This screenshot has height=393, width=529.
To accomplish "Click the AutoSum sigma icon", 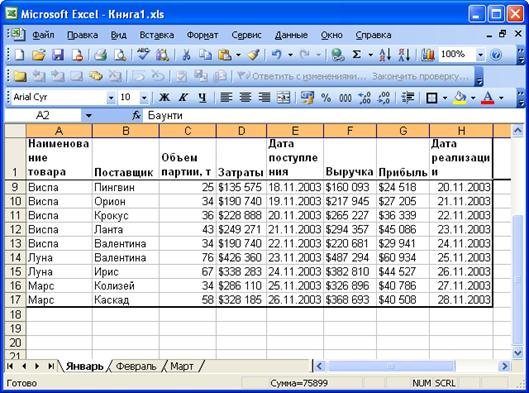I will [x=357, y=54].
